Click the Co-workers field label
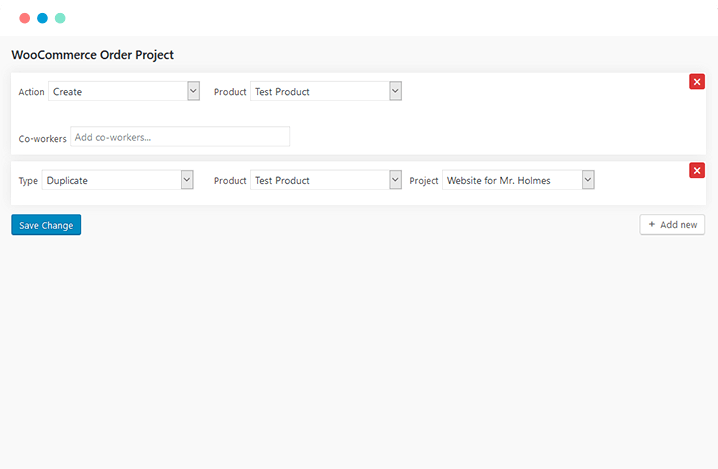This screenshot has height=469, width=718. pyautogui.click(x=43, y=139)
